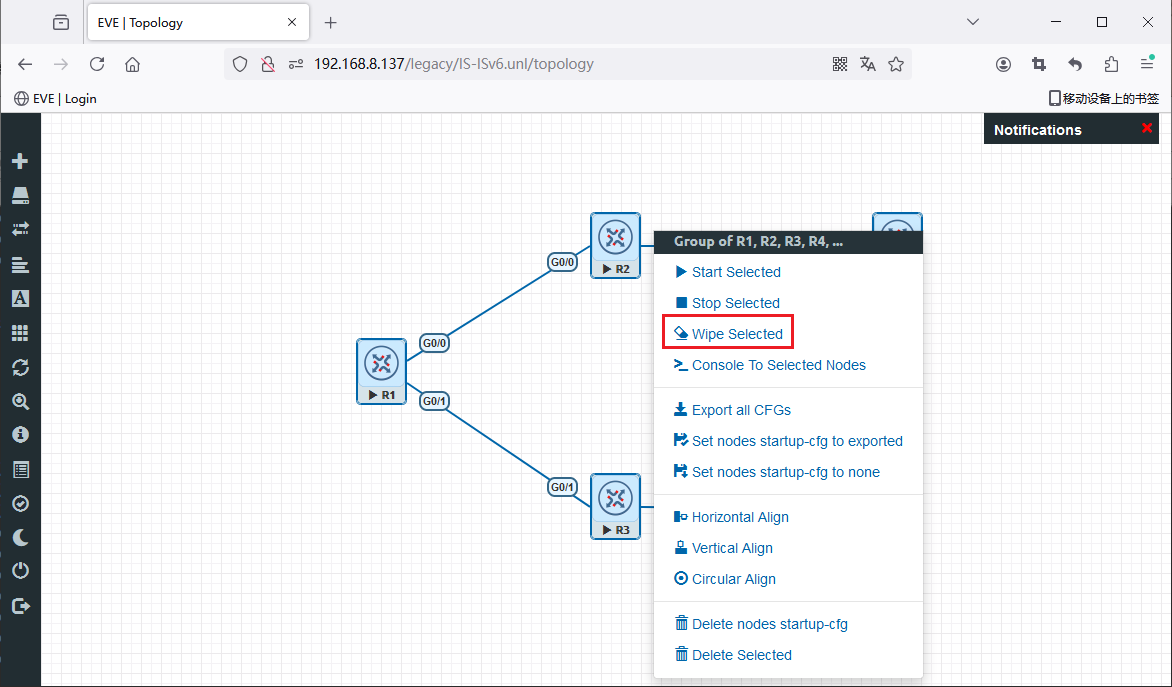Click the refresh topology icon in sidebar
Image resolution: width=1172 pixels, height=687 pixels.
[20, 367]
